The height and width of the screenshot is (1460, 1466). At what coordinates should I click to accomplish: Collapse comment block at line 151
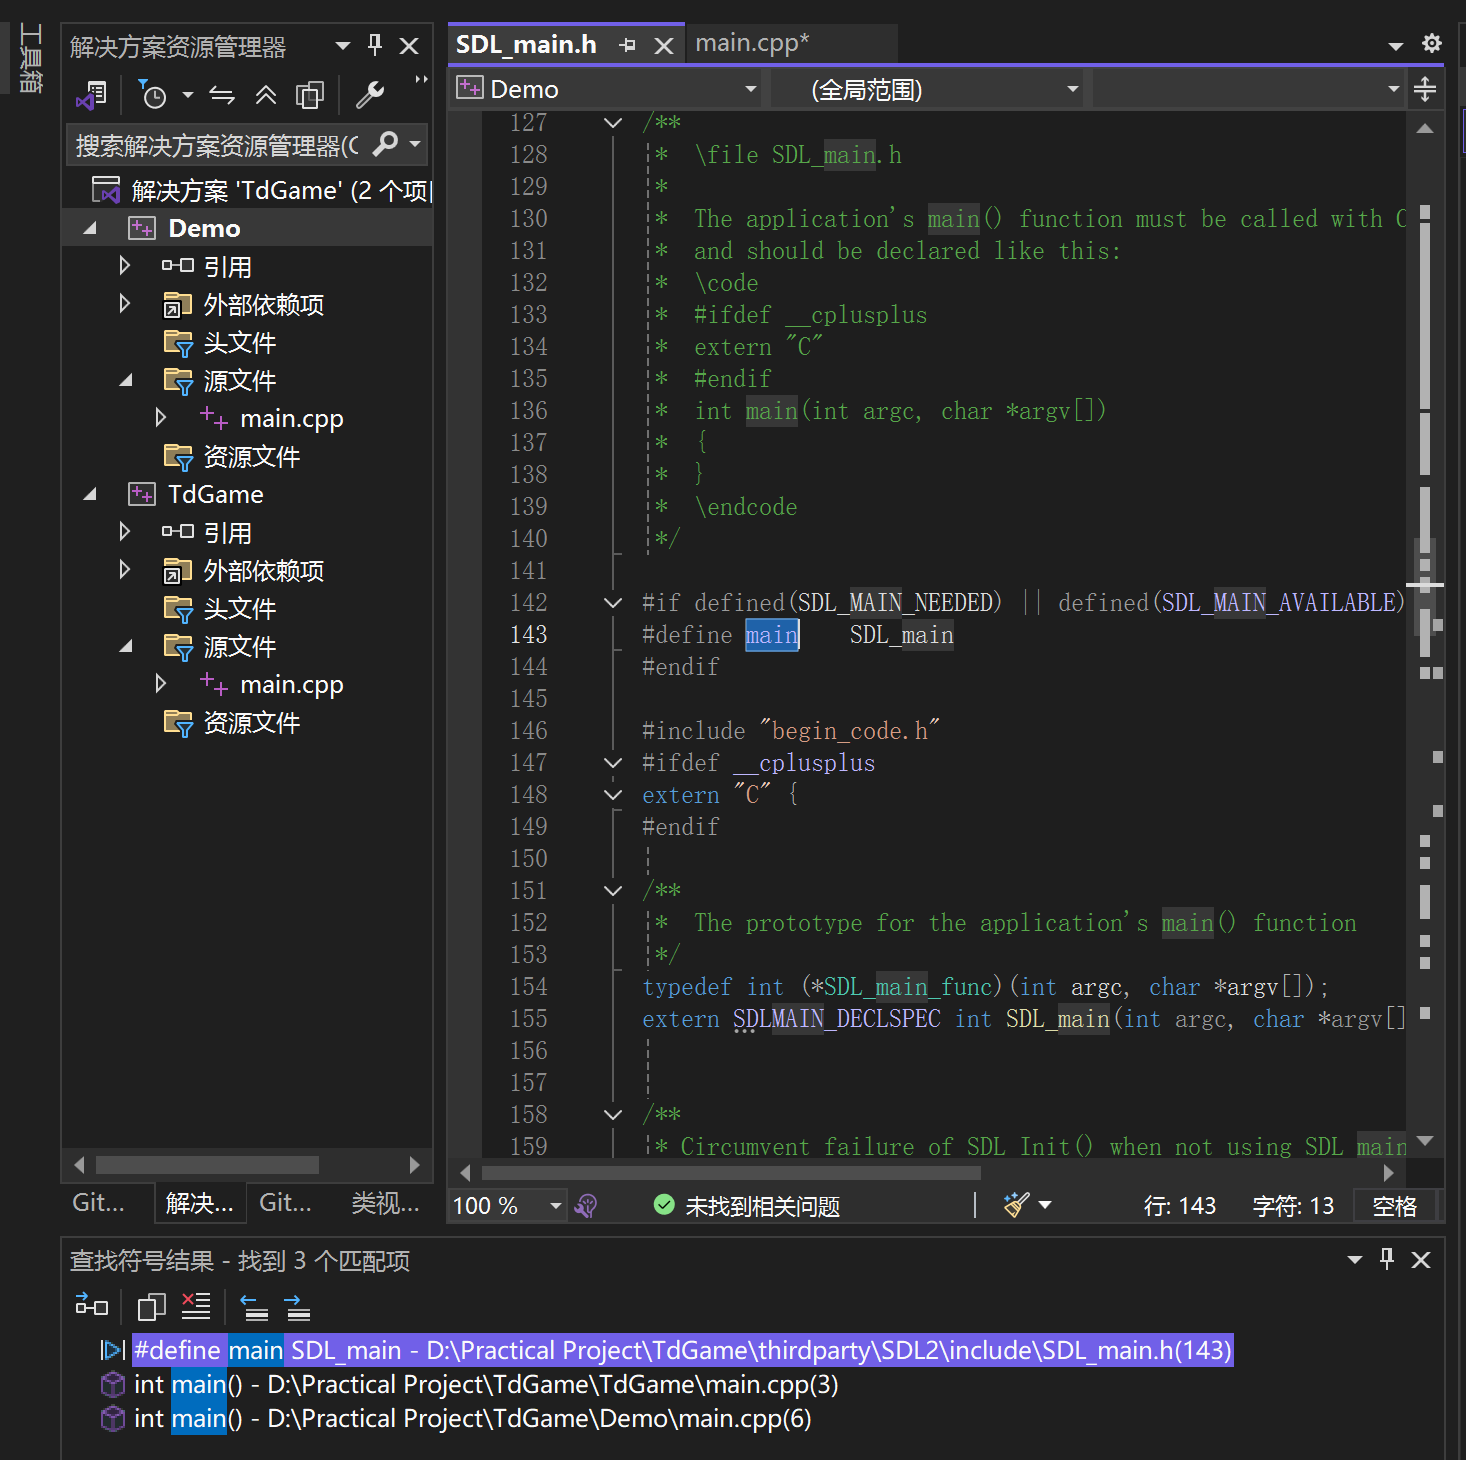point(613,891)
